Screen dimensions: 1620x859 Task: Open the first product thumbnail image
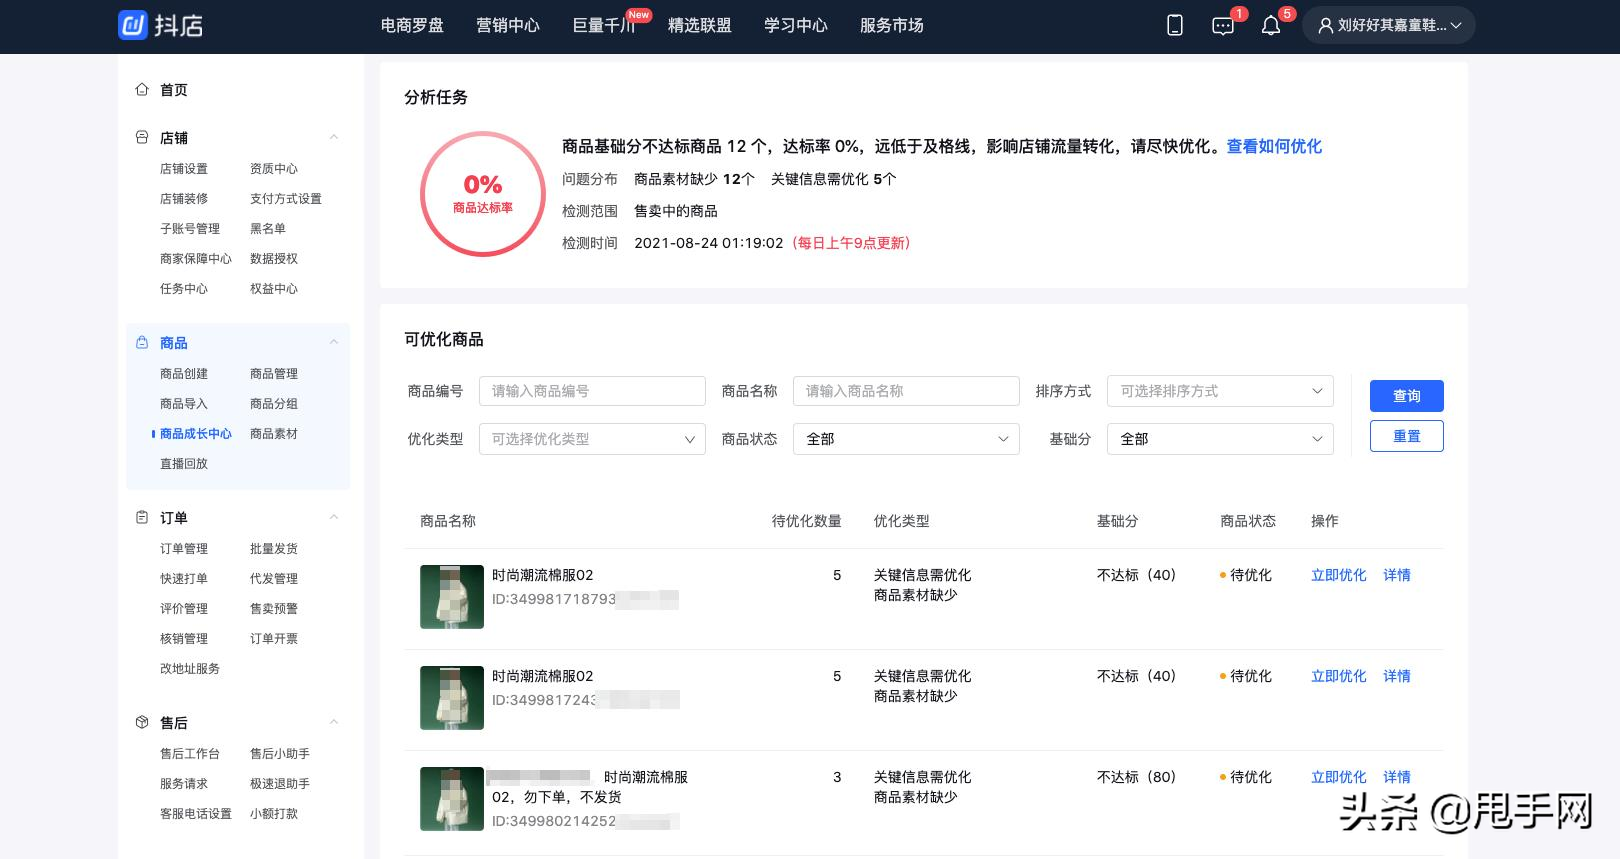[x=452, y=597]
